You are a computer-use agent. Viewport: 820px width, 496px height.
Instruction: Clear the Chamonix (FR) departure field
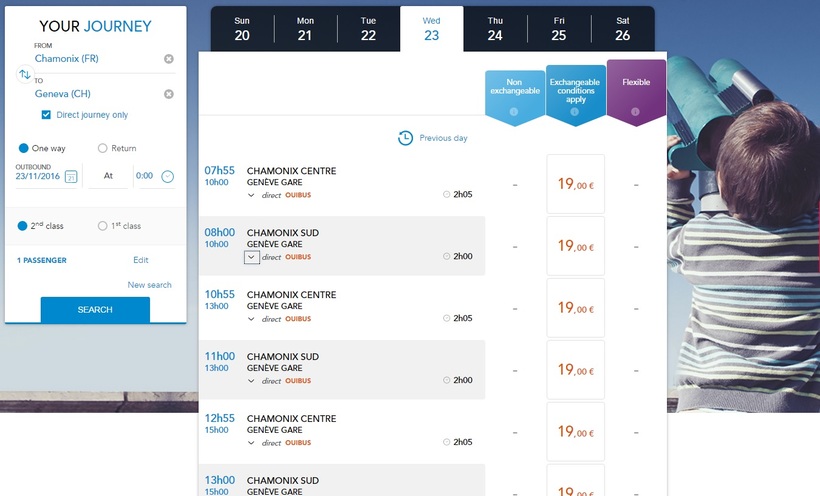coord(168,59)
